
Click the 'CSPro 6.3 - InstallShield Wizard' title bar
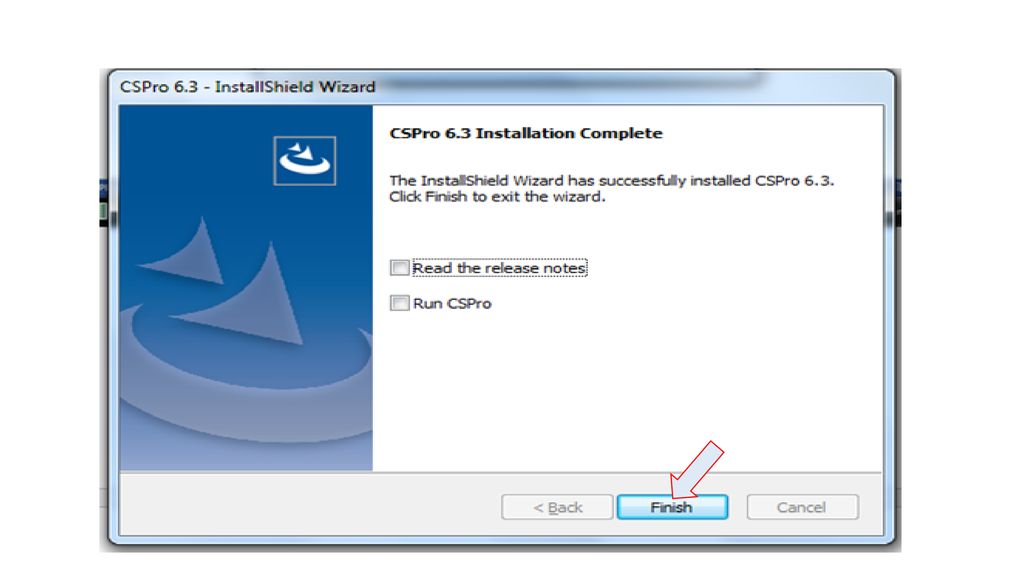click(248, 87)
